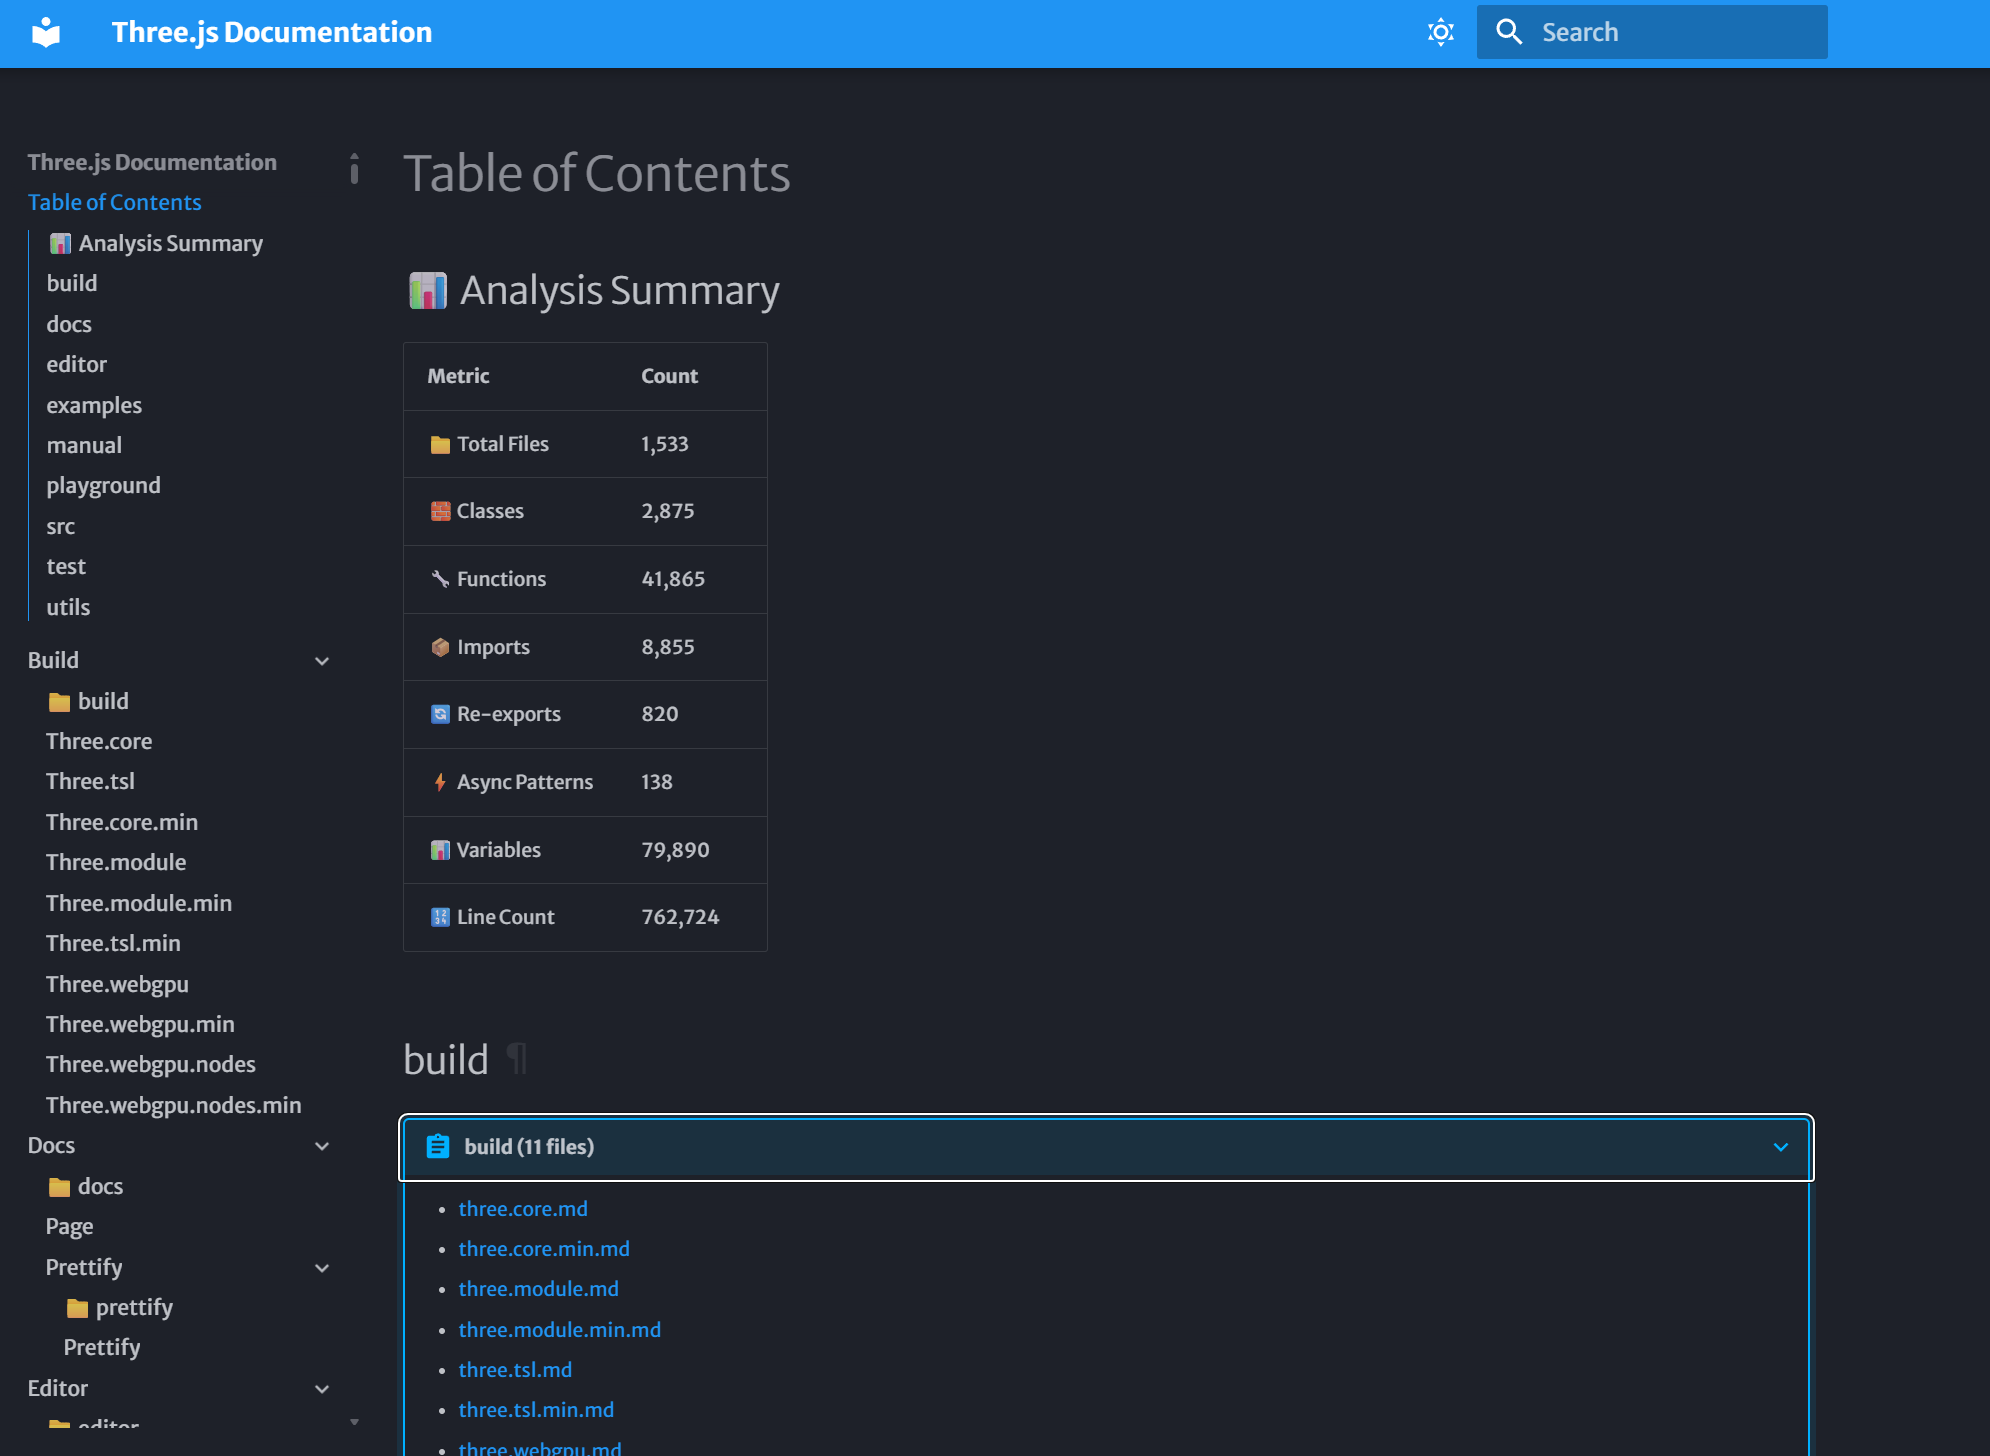Jump to Analysis Summary section in sidebar
Image resolution: width=1990 pixels, height=1456 pixels.
(x=156, y=244)
